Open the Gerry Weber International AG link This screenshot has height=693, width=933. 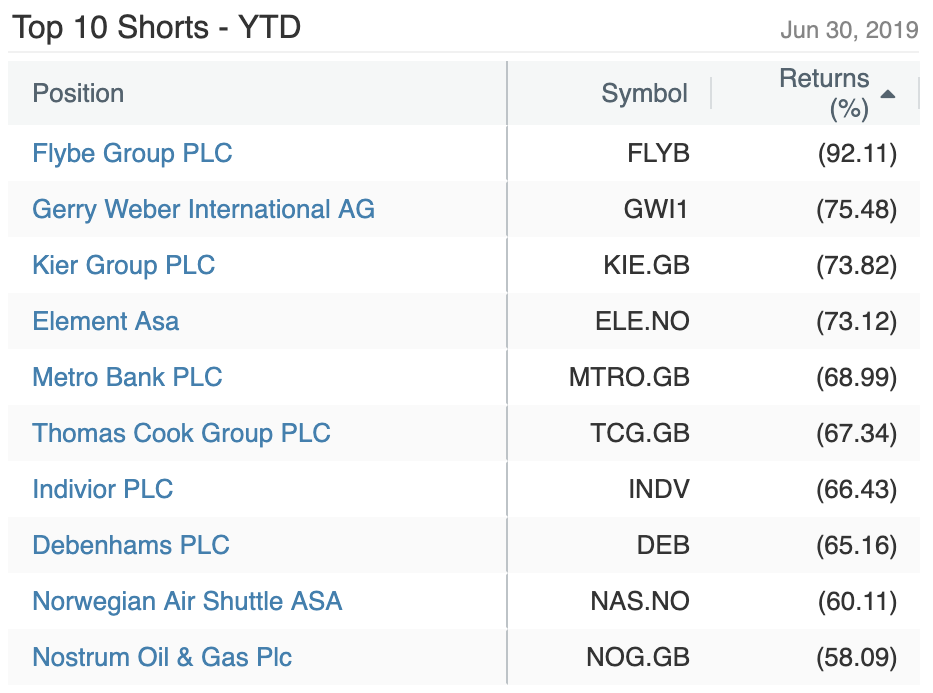[x=203, y=209]
